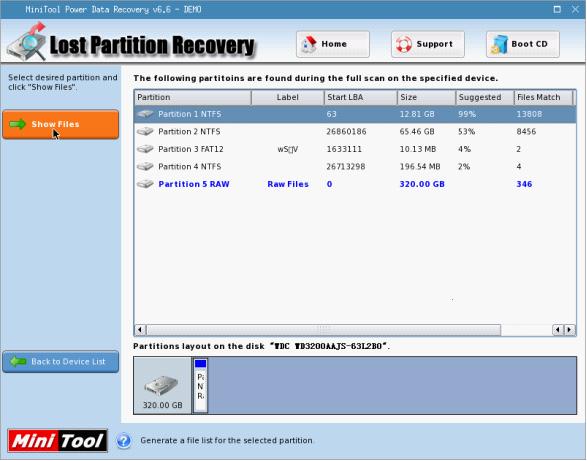Viewport: 587px width, 461px height.
Task: Click the blue help question mark icon
Action: click(124, 441)
